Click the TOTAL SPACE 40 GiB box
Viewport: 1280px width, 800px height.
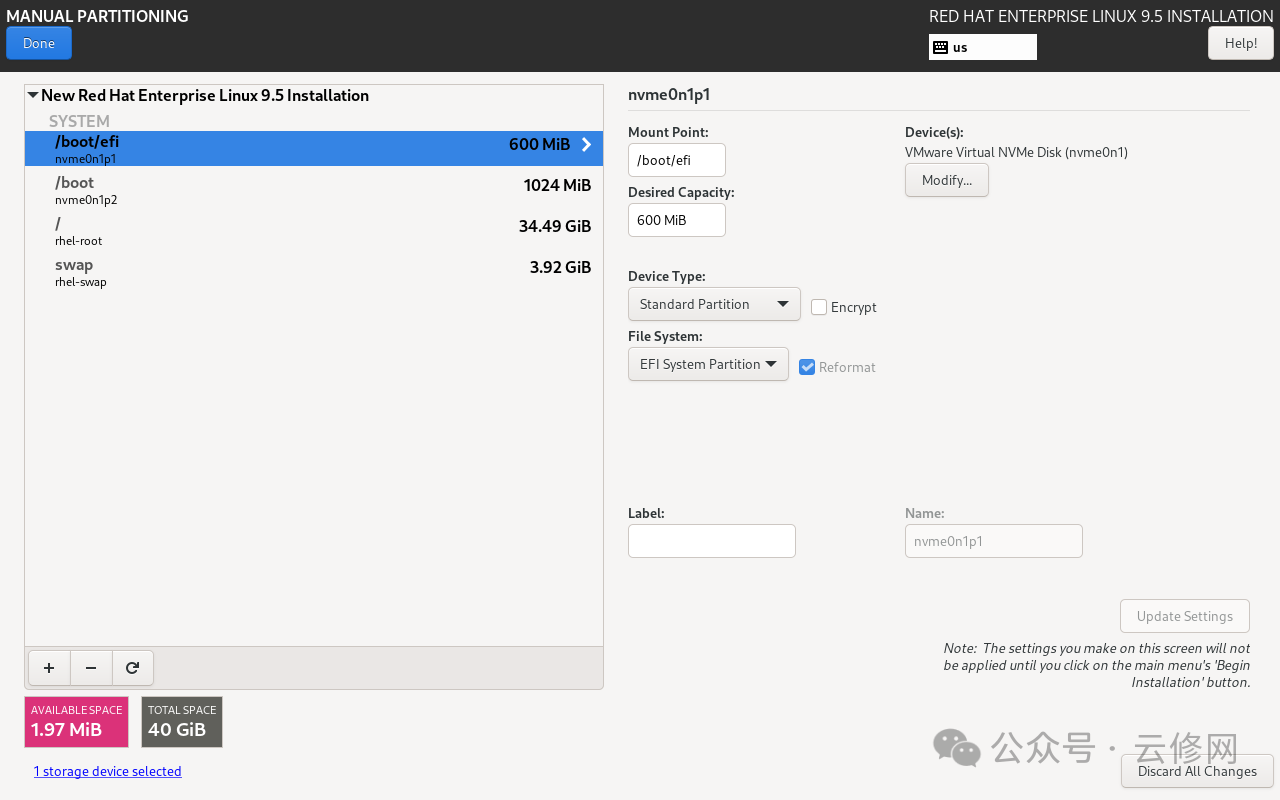click(x=182, y=722)
